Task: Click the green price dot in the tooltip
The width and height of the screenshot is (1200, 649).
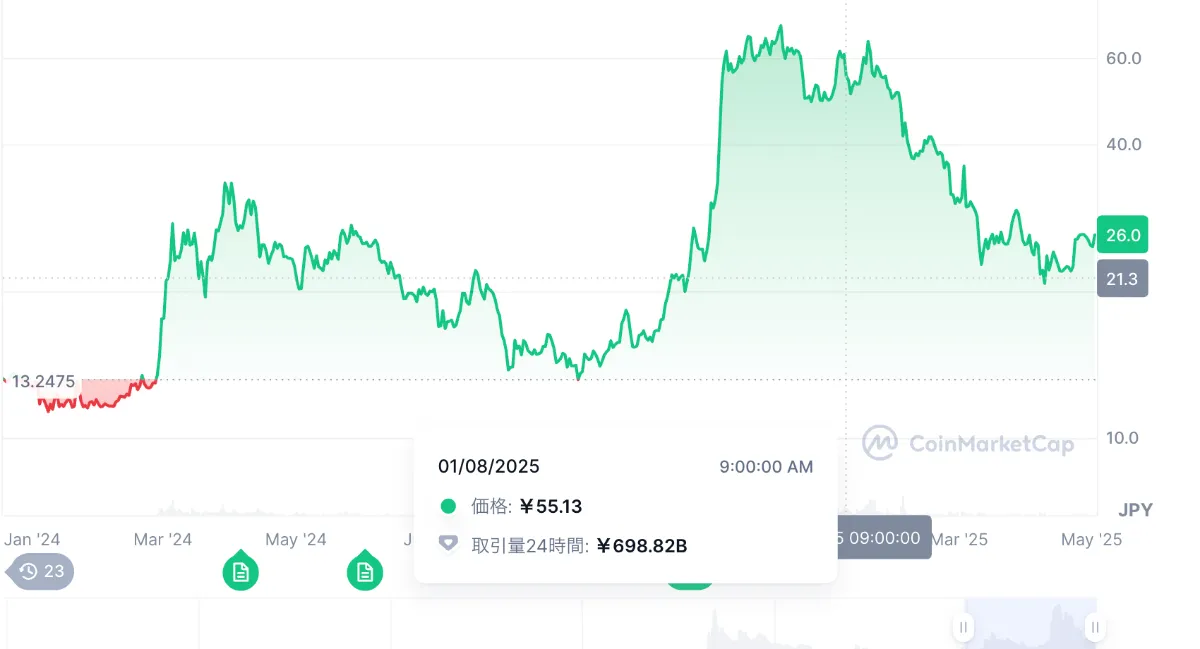Action: [x=448, y=507]
